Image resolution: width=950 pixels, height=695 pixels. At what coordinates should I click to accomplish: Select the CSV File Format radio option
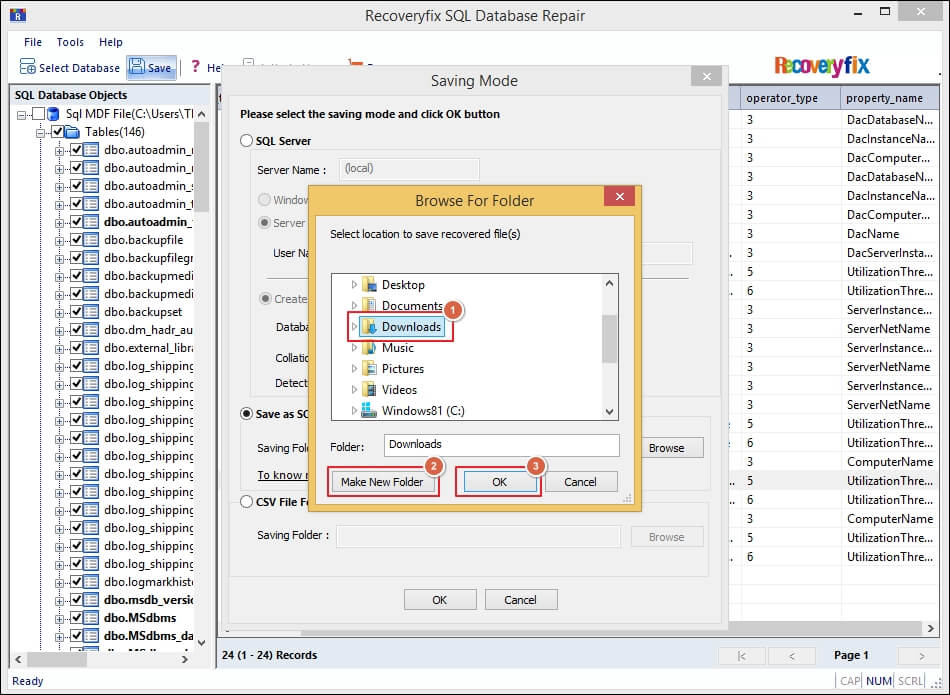(246, 502)
